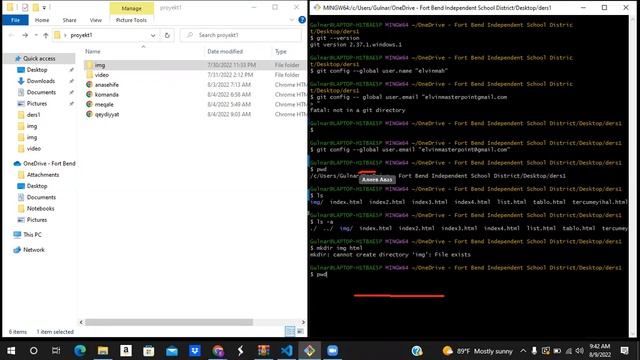The image size is (640, 360).
Task: Select OneDrive - Fort Bend in navigation pane
Action: click(49, 163)
